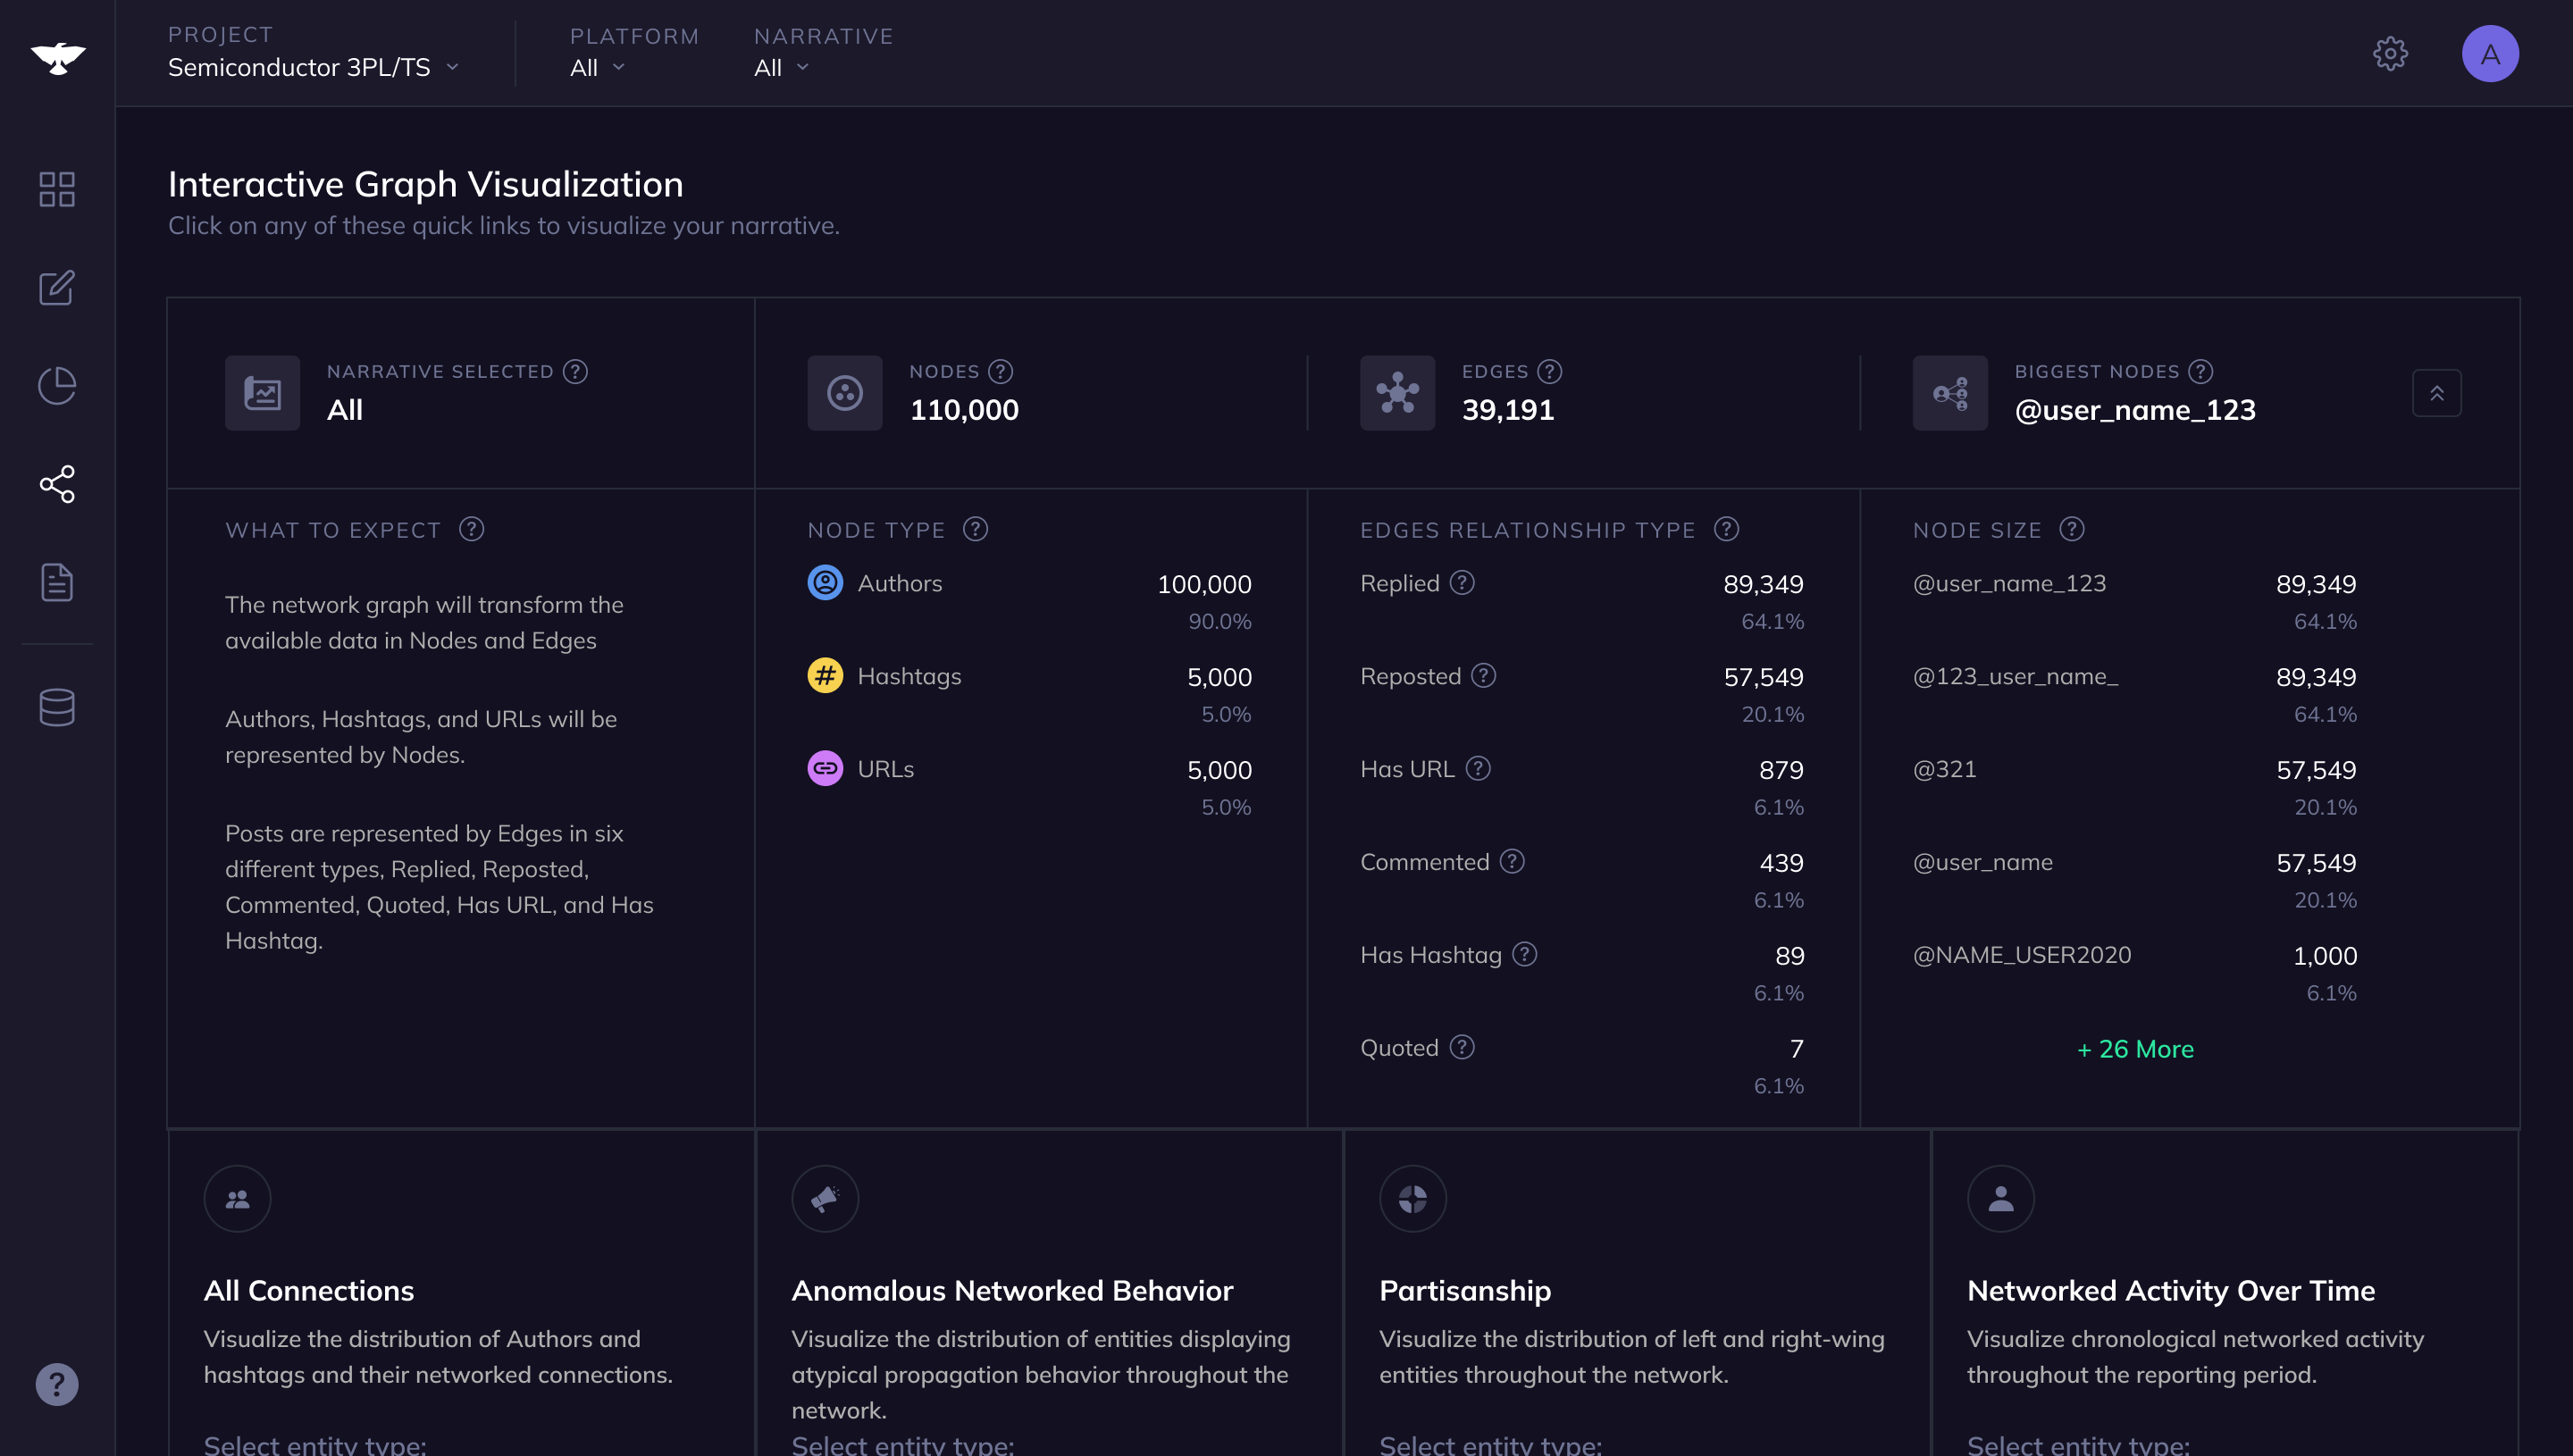Click the database icon in sidebar
The height and width of the screenshot is (1456, 2573).
(x=57, y=707)
